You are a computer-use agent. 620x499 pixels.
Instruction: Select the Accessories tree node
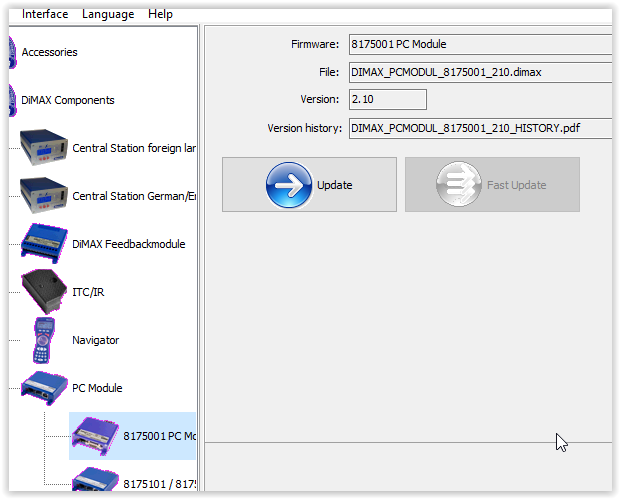pyautogui.click(x=49, y=52)
